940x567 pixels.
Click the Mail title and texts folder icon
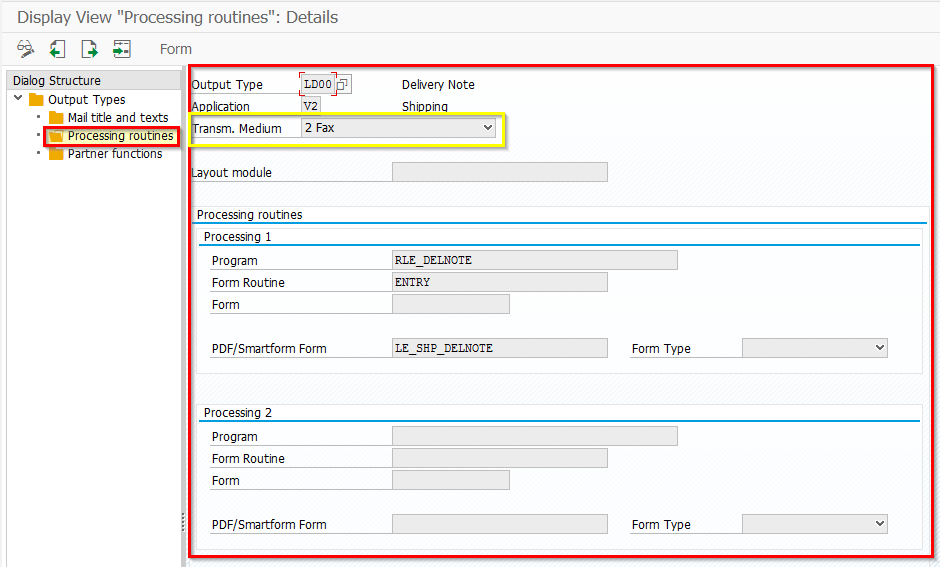[56, 117]
